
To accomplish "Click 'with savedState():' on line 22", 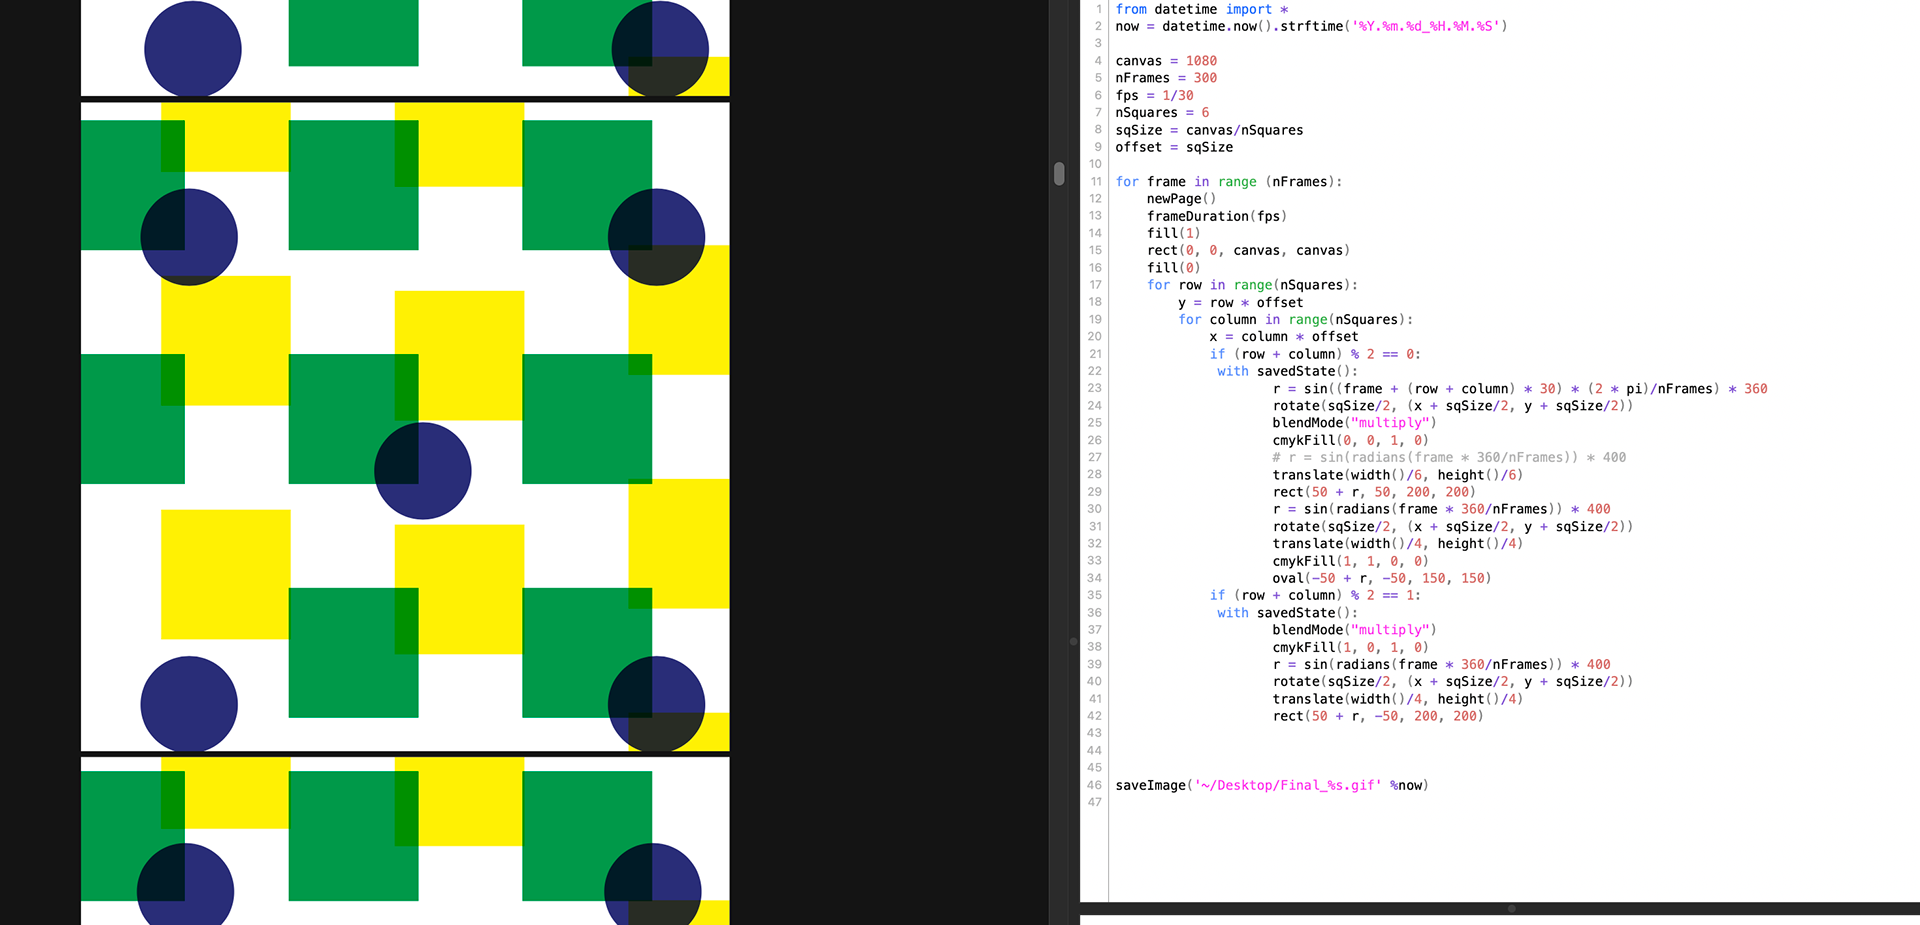I will [1287, 371].
